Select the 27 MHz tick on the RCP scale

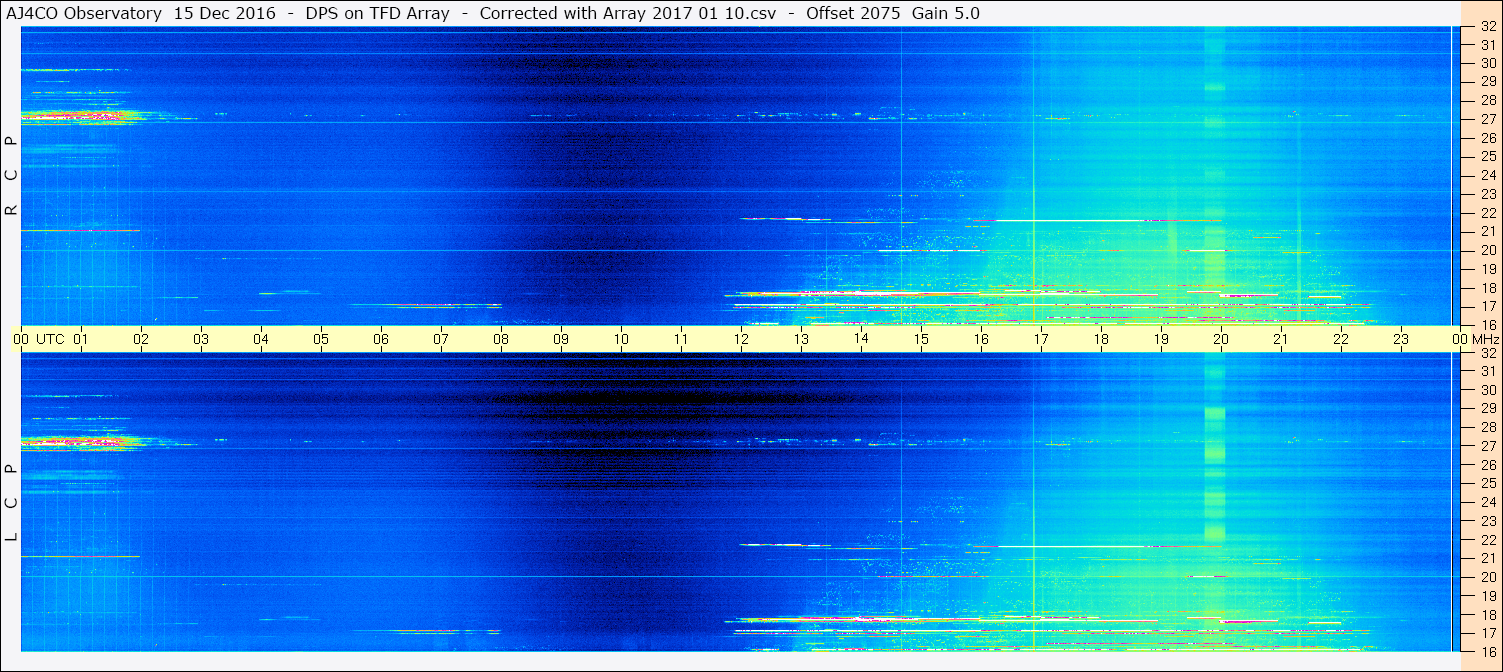(x=1487, y=118)
